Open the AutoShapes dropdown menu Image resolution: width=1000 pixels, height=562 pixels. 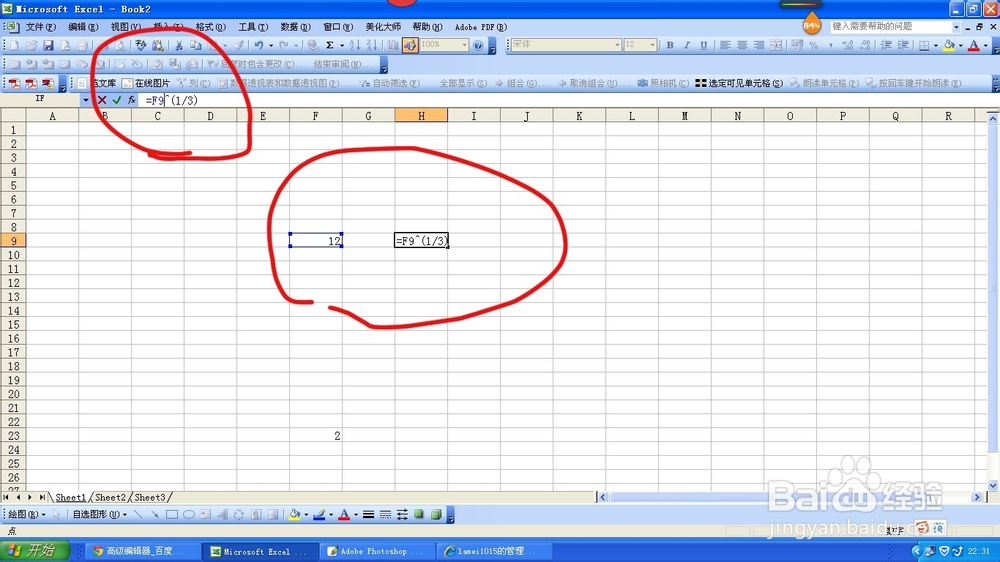[x=99, y=514]
